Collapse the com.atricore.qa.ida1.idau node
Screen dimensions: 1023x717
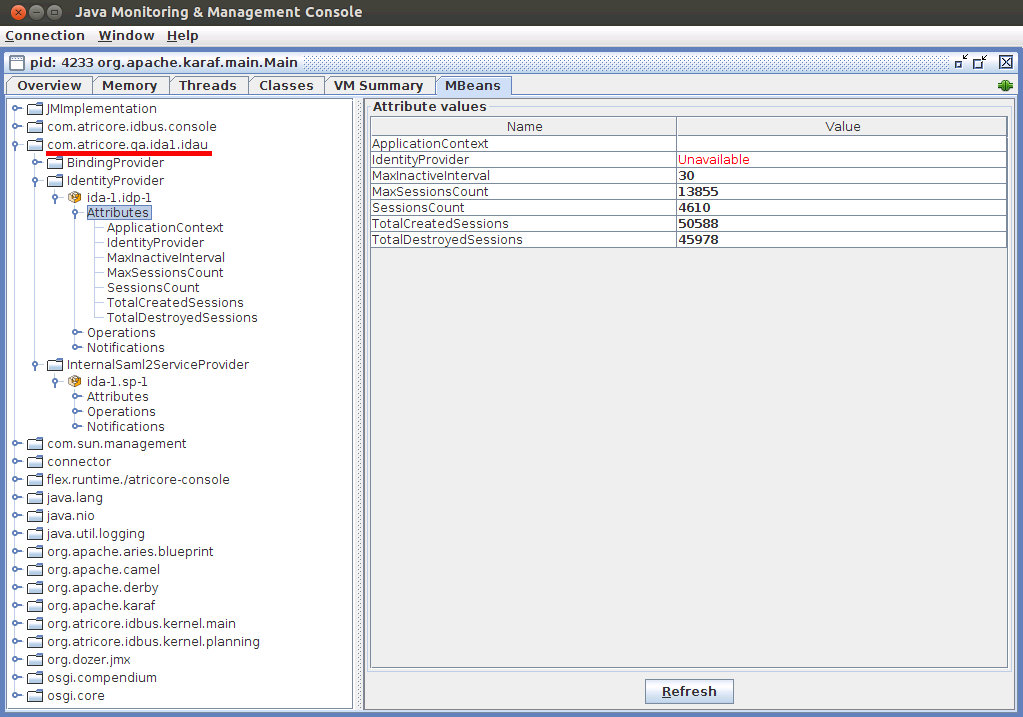(x=15, y=145)
